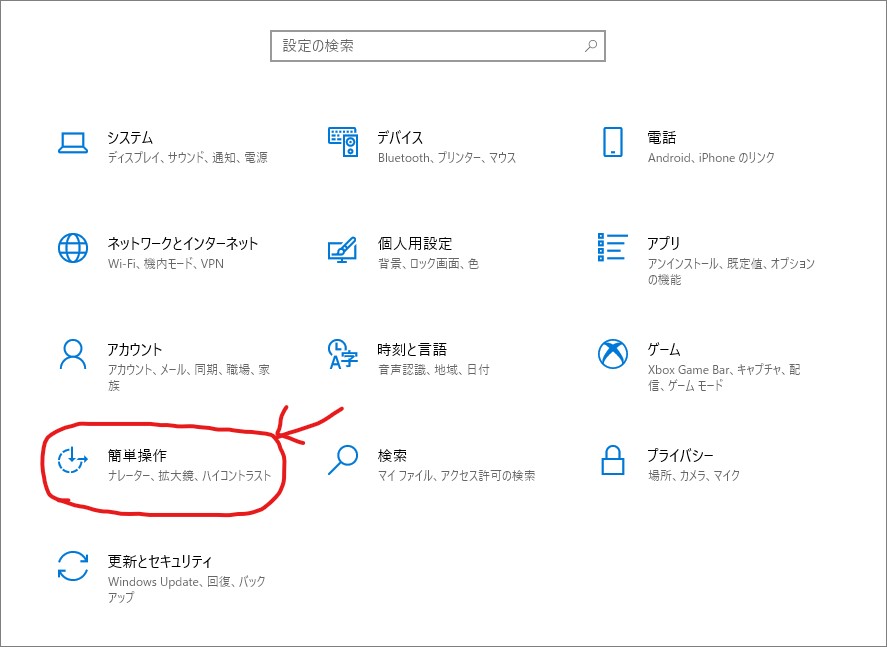
Task: Click Android、iPhone のリンク description
Action: click(711, 158)
